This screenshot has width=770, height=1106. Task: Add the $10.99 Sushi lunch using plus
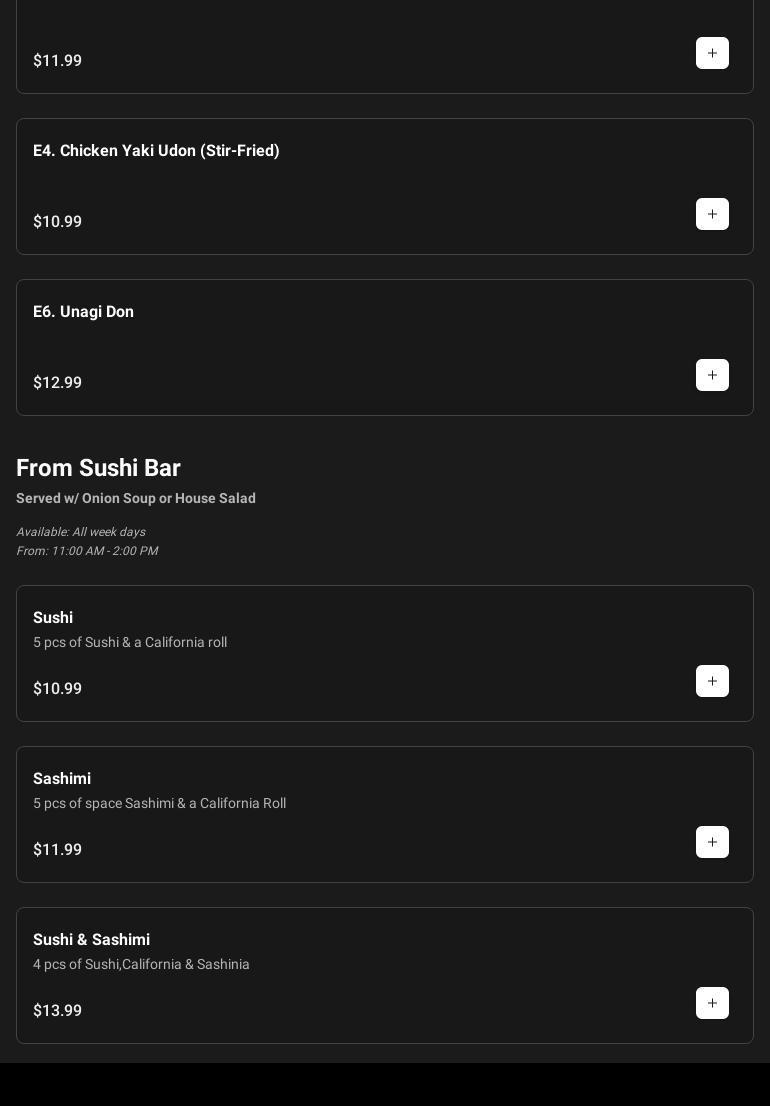(712, 681)
